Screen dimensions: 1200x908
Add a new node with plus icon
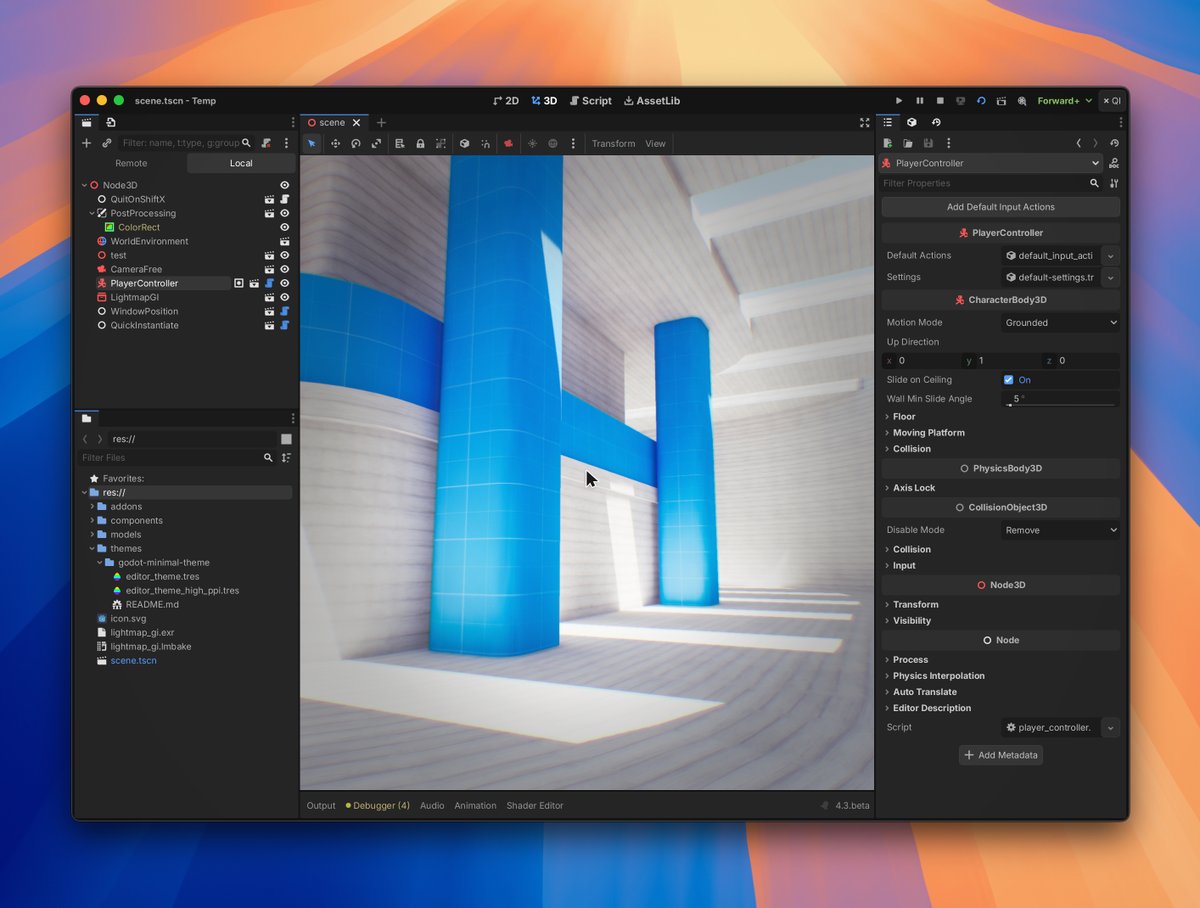[86, 143]
